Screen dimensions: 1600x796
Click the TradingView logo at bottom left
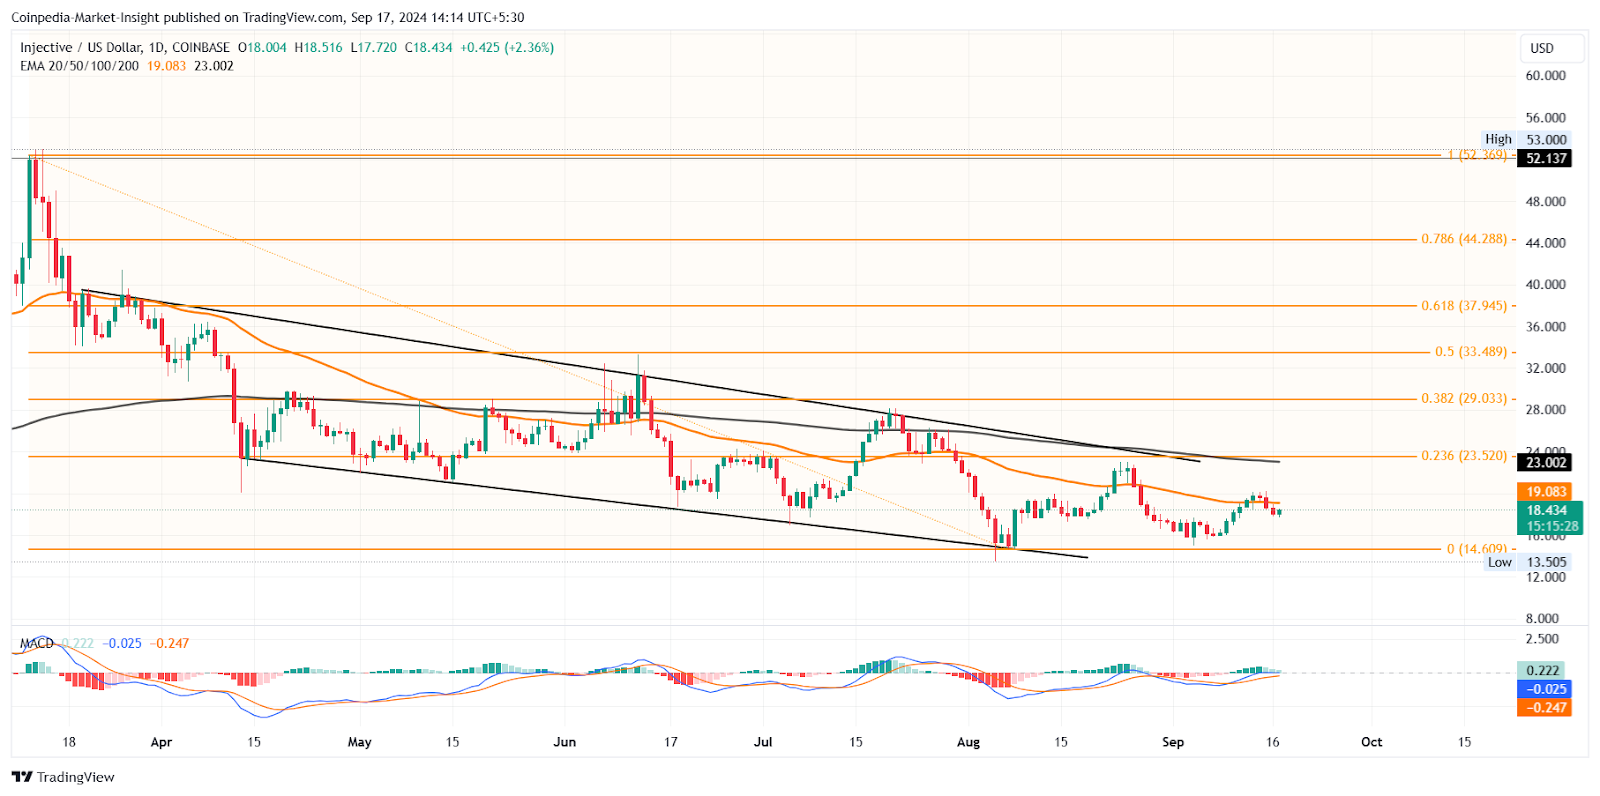coord(63,777)
